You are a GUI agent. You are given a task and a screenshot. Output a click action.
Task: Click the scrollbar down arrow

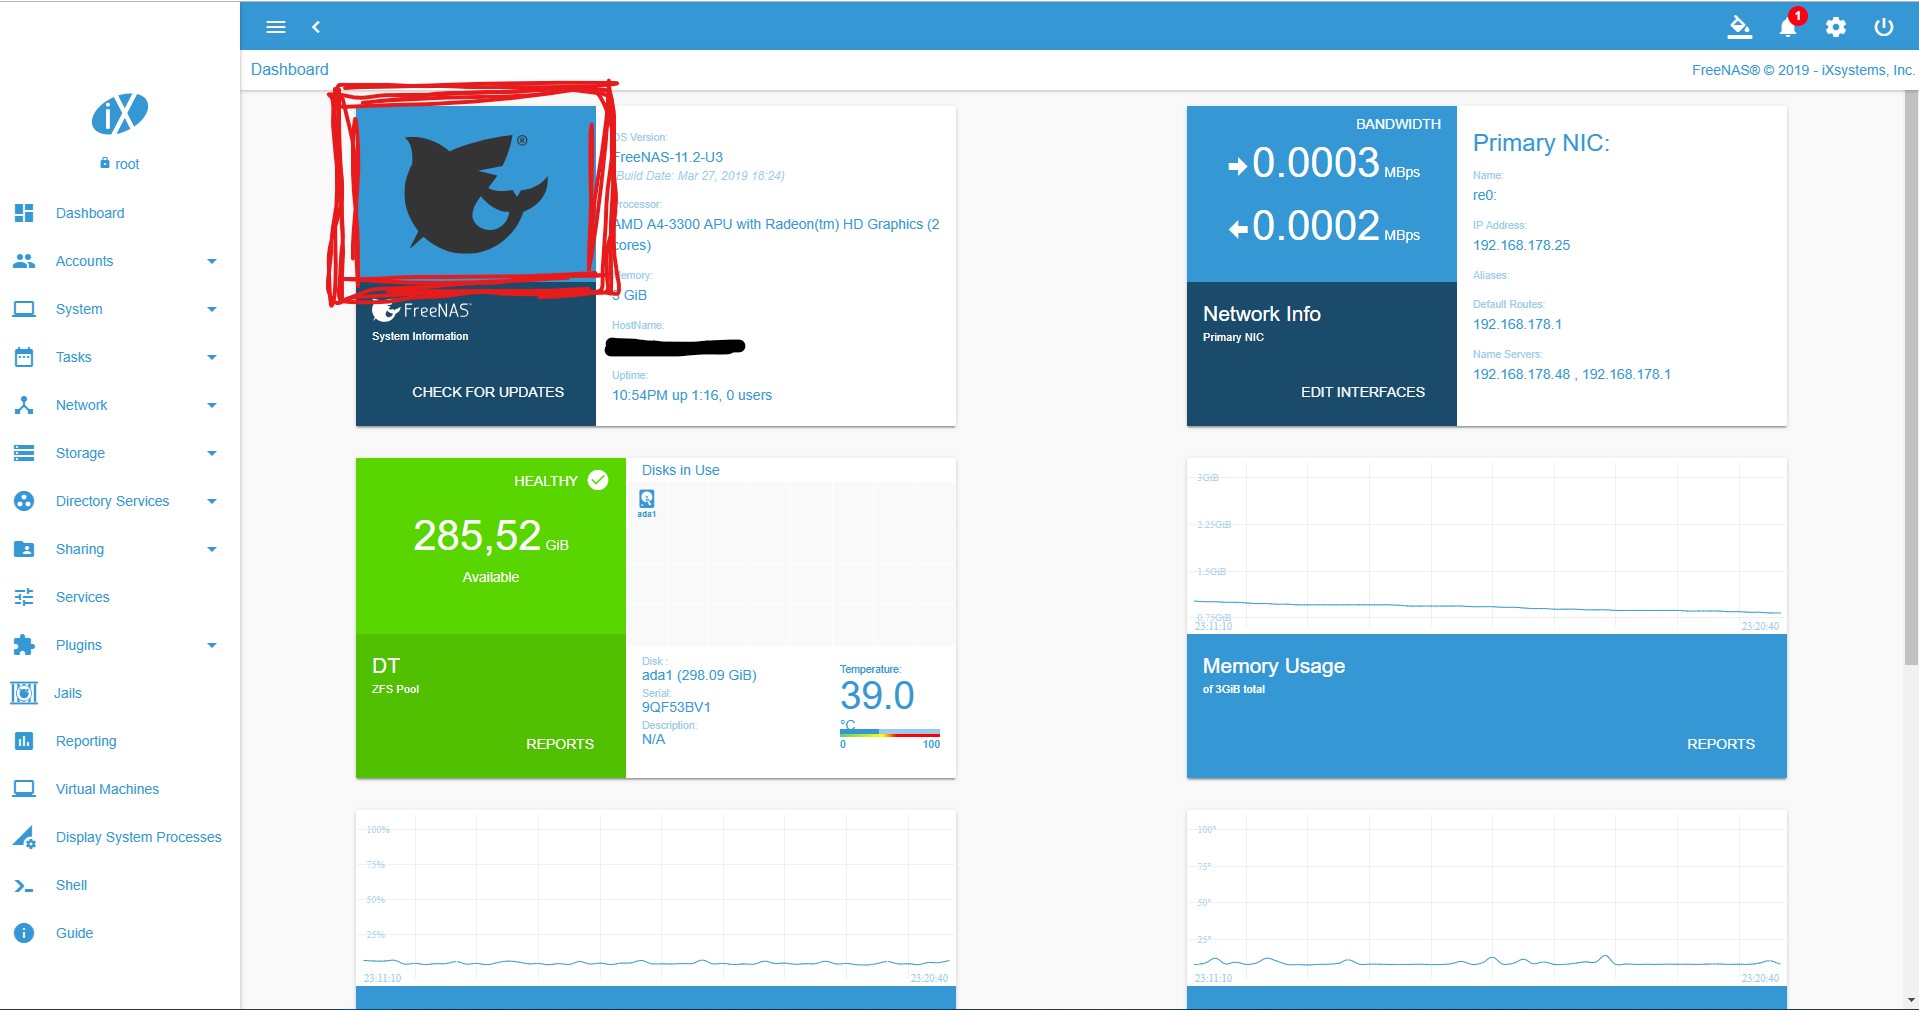pyautogui.click(x=1911, y=999)
